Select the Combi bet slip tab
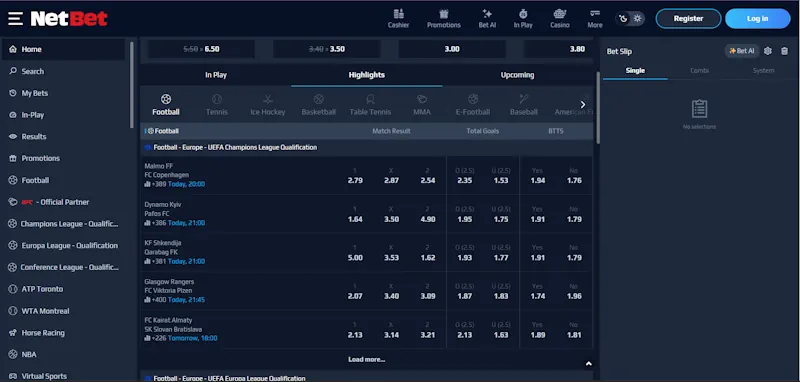 pyautogui.click(x=699, y=71)
